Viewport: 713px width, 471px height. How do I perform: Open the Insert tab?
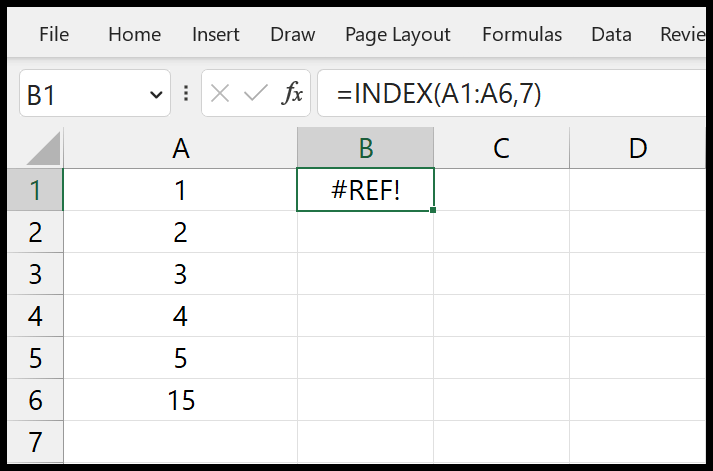(216, 35)
